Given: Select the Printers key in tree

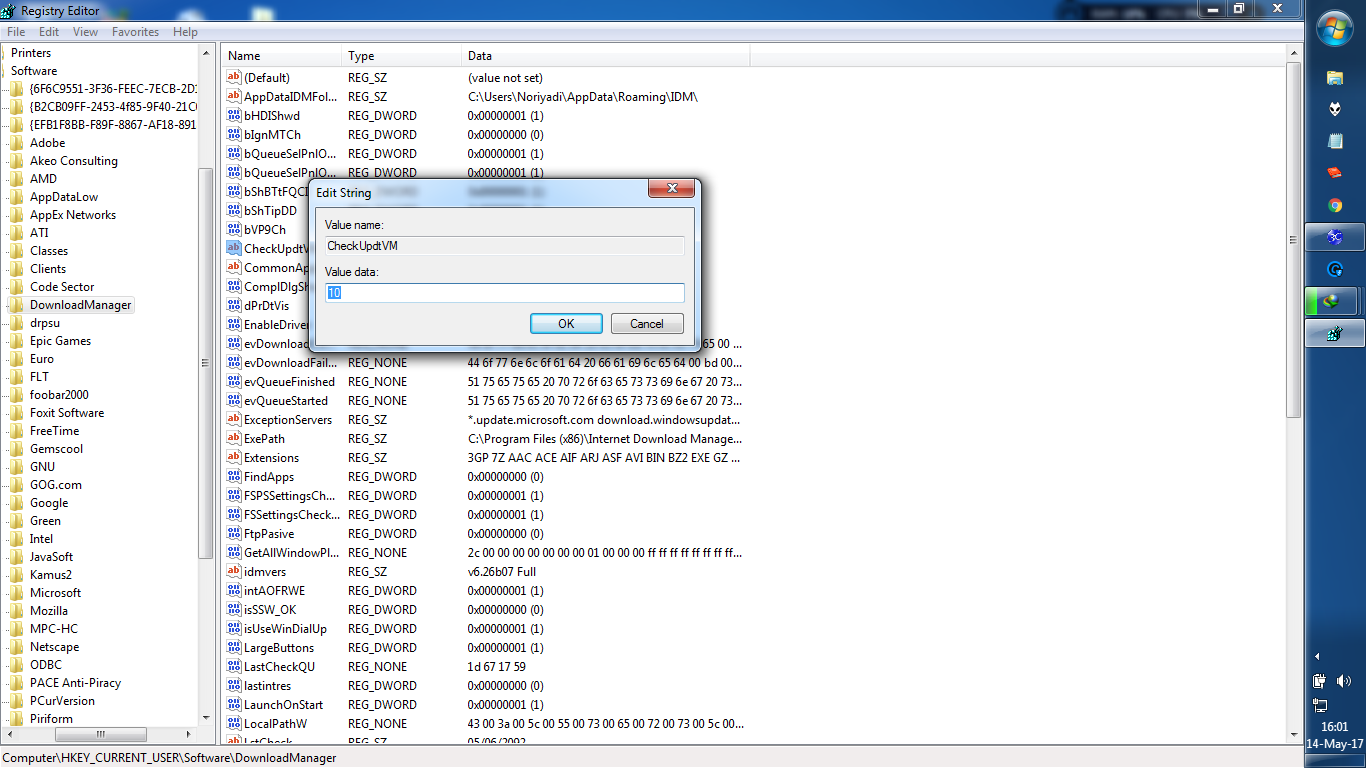Looking at the screenshot, I should 31,53.
